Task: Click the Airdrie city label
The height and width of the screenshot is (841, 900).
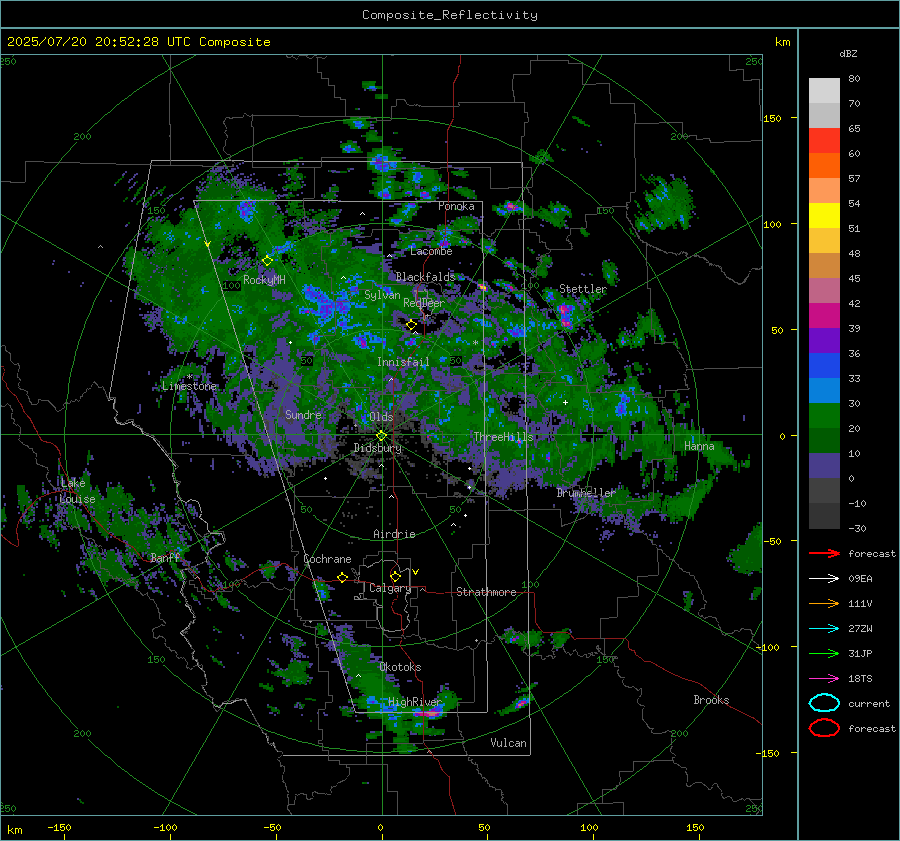Action: tap(394, 534)
